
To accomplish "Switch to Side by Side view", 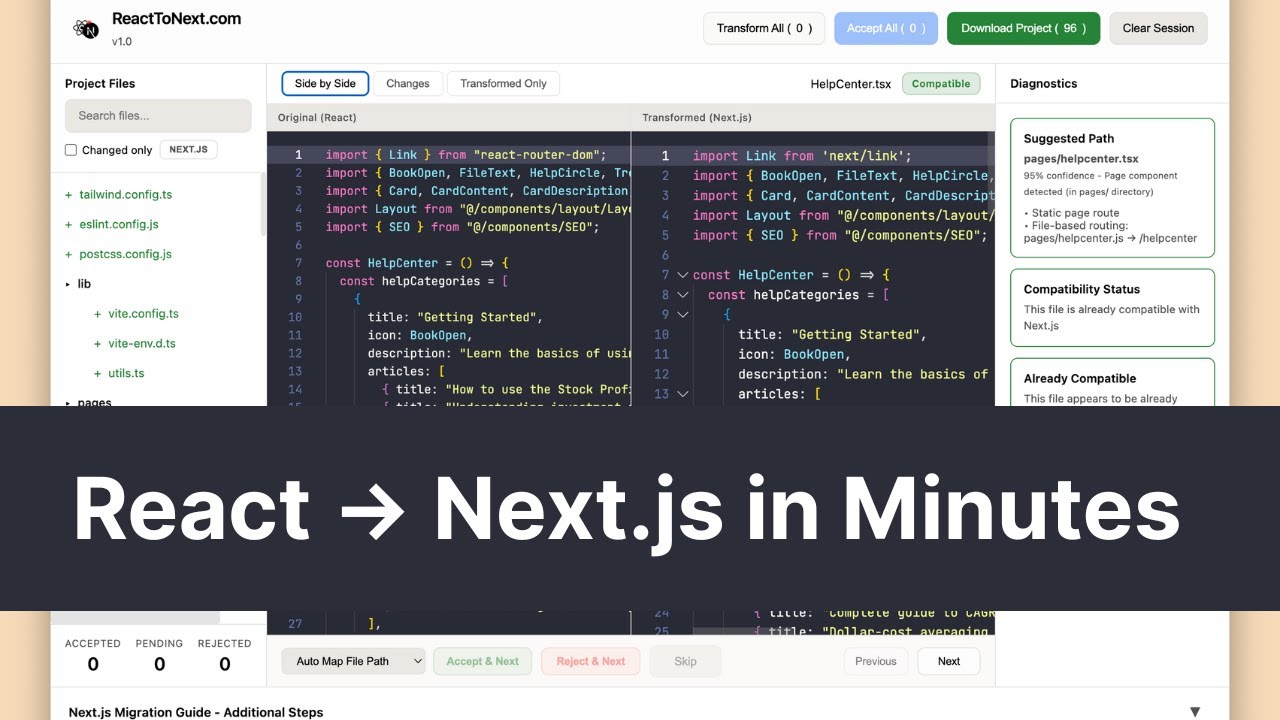I will click(x=325, y=84).
